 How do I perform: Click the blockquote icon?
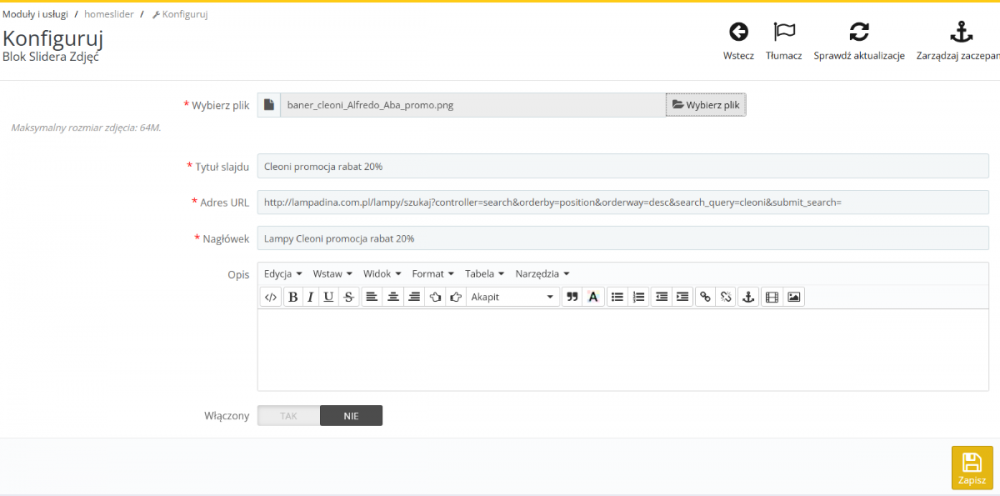click(572, 297)
